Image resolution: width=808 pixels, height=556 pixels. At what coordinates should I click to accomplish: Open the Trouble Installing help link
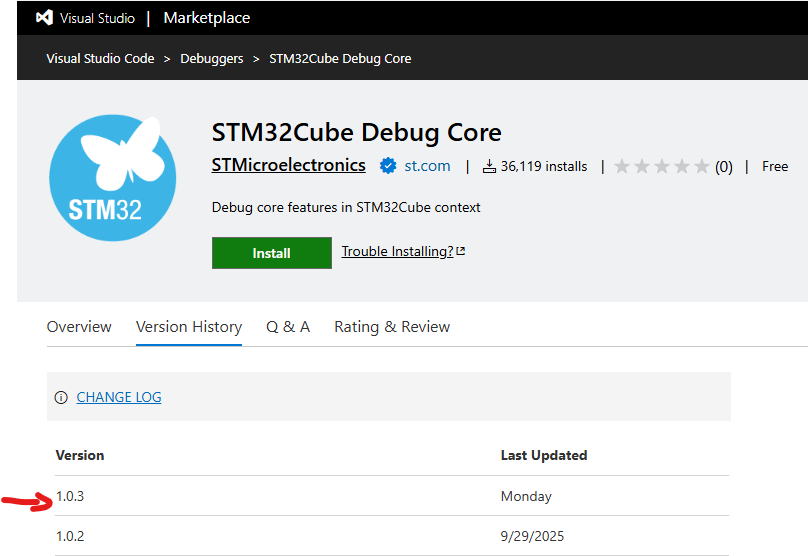point(397,251)
